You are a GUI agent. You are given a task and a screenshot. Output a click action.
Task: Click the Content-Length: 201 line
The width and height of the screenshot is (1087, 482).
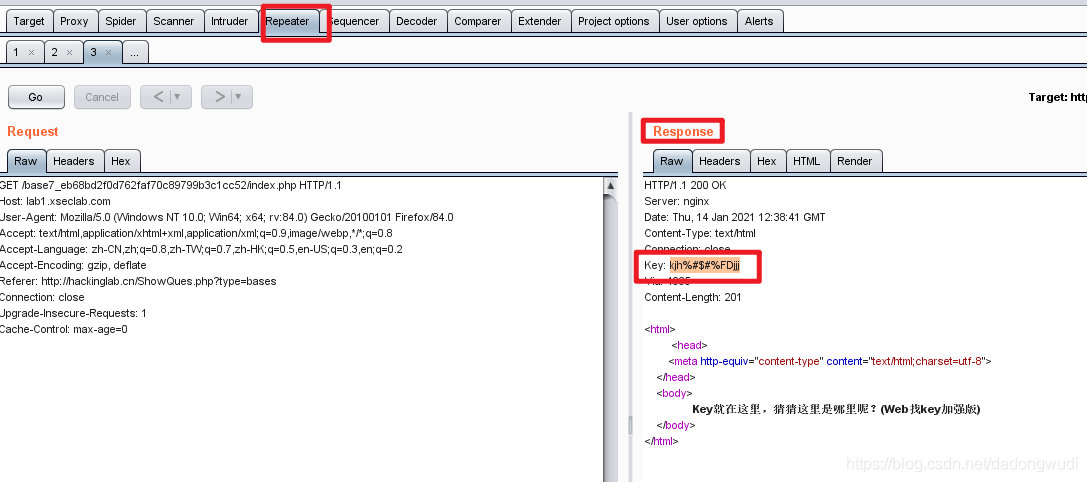693,297
